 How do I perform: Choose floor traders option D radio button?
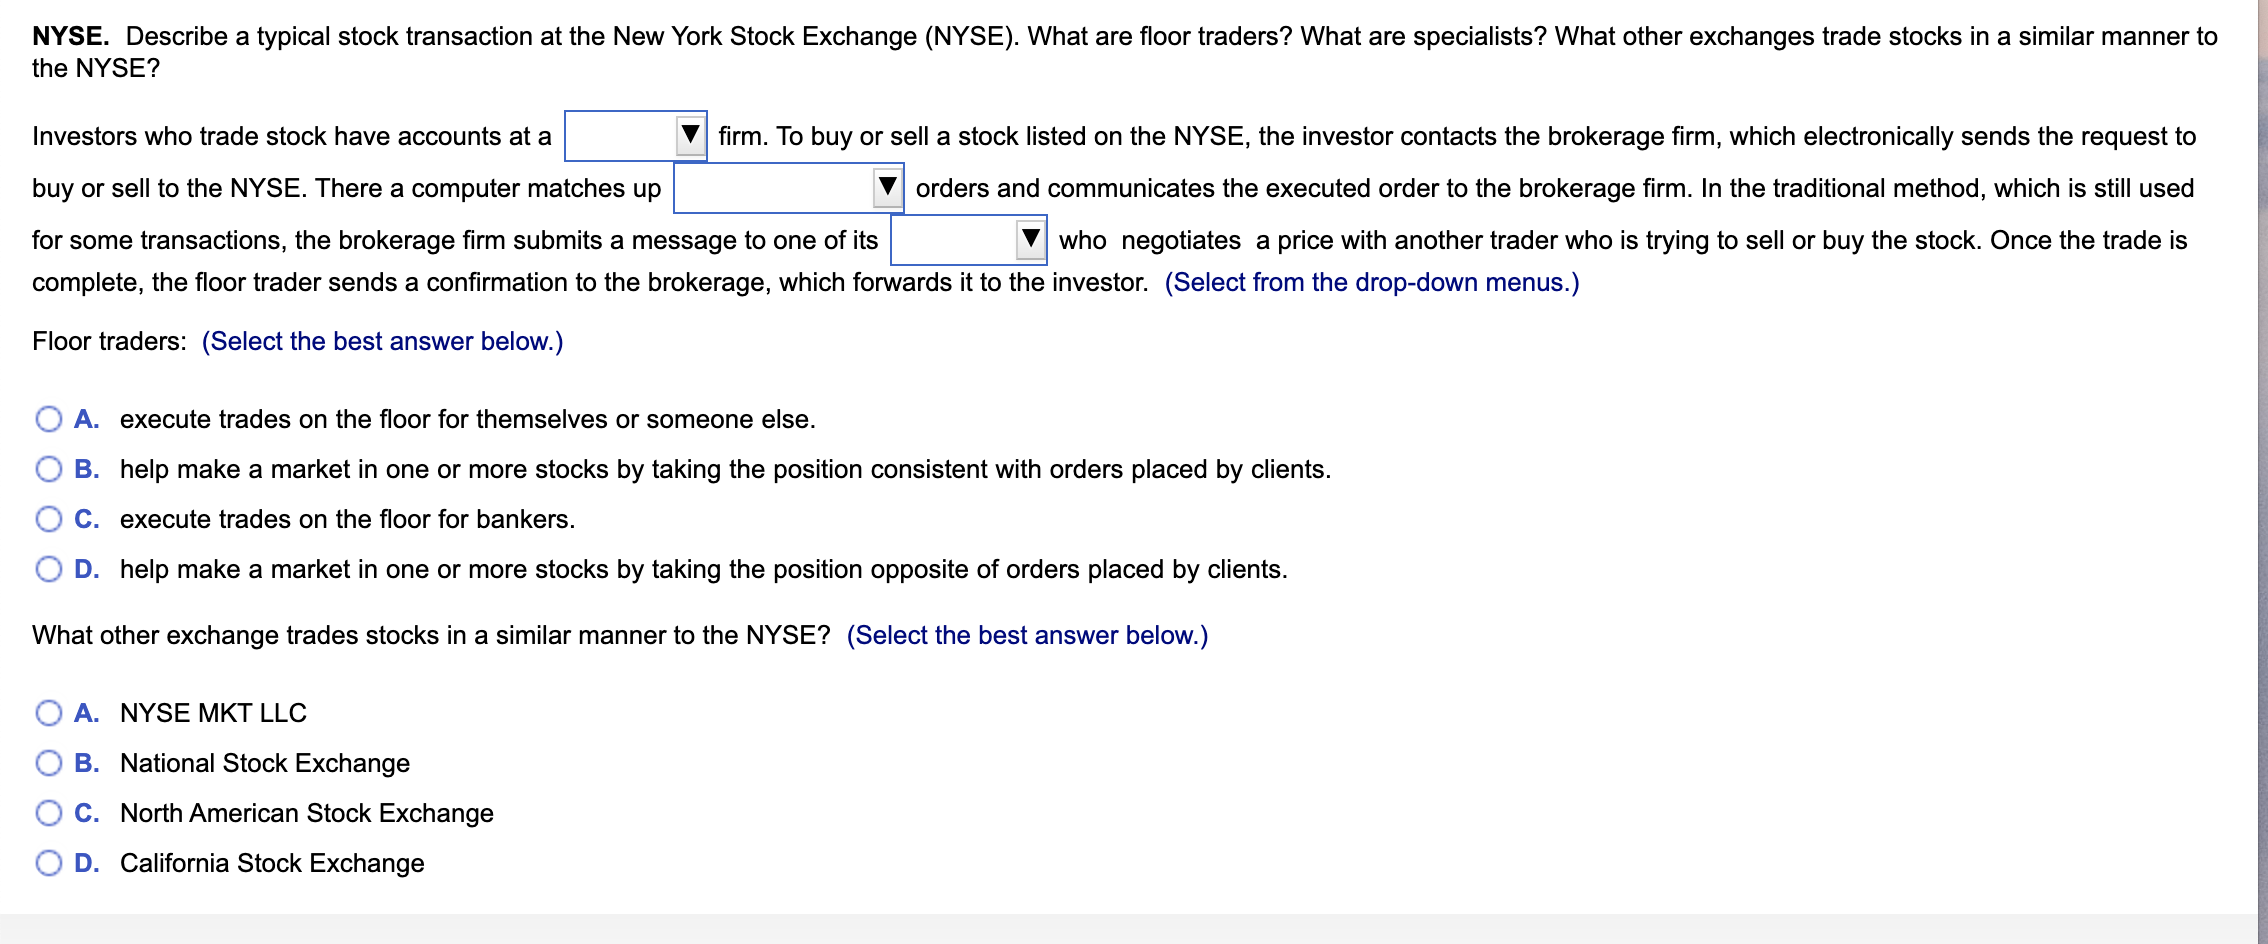click(49, 569)
